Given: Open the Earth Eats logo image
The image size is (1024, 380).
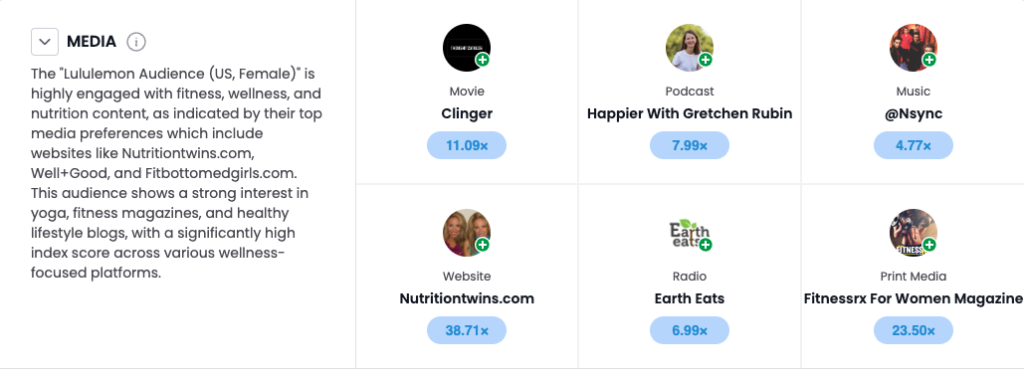Looking at the screenshot, I should coord(689,233).
